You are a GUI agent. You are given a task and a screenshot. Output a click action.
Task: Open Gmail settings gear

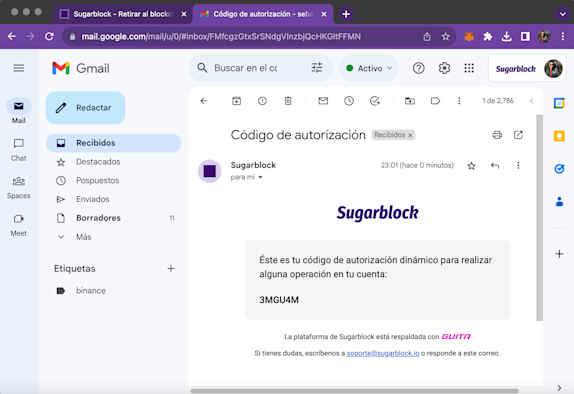444,68
